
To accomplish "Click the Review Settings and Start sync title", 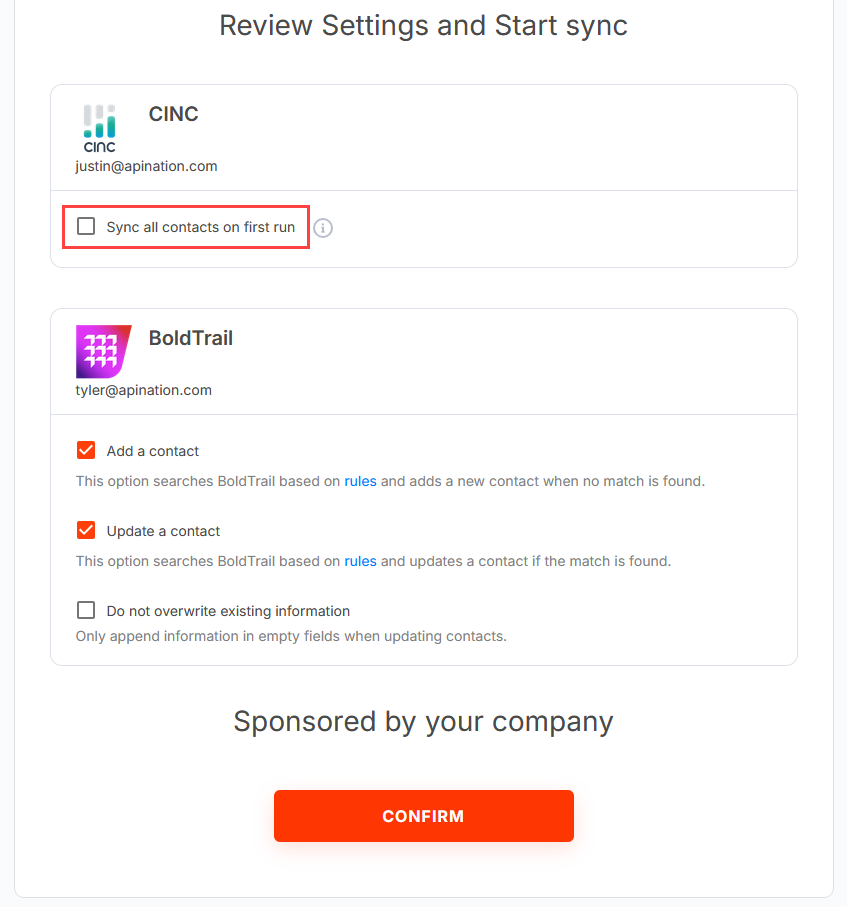I will pos(423,25).
